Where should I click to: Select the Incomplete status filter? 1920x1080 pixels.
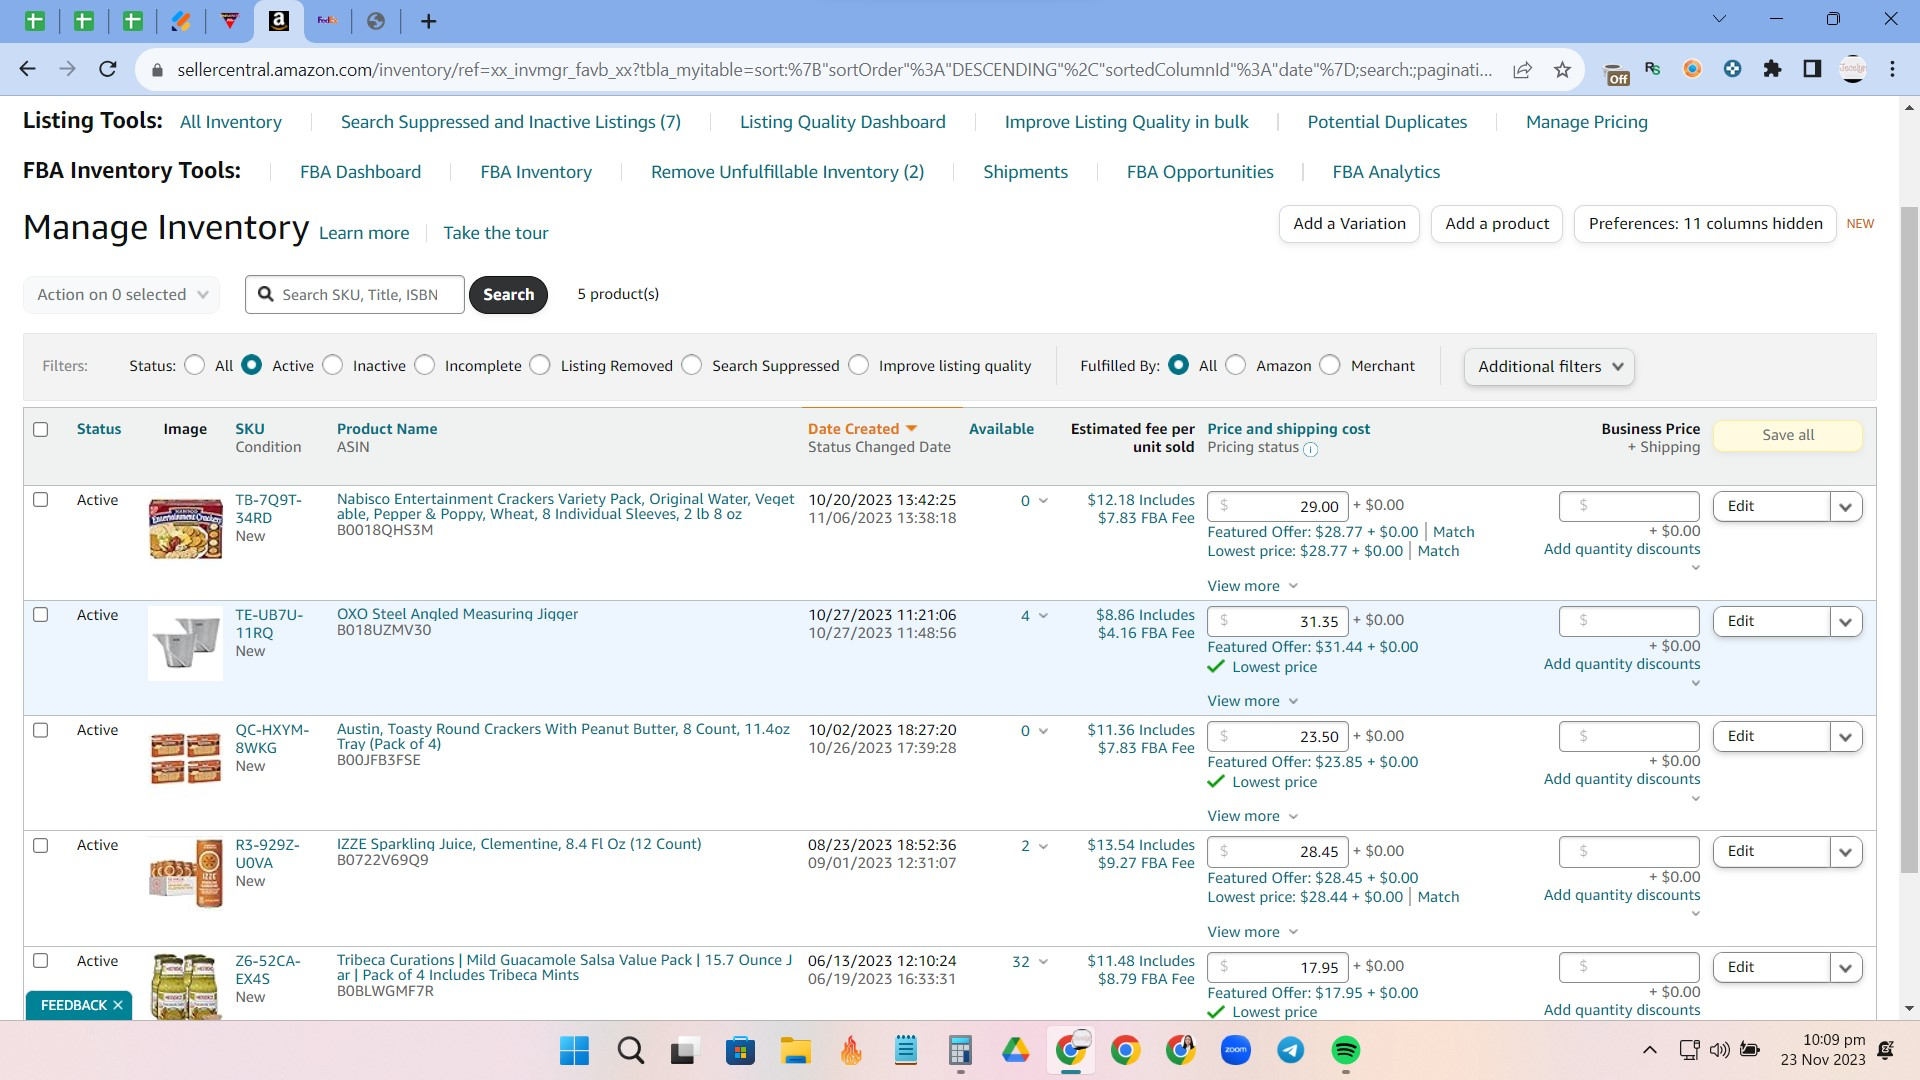[x=425, y=365]
